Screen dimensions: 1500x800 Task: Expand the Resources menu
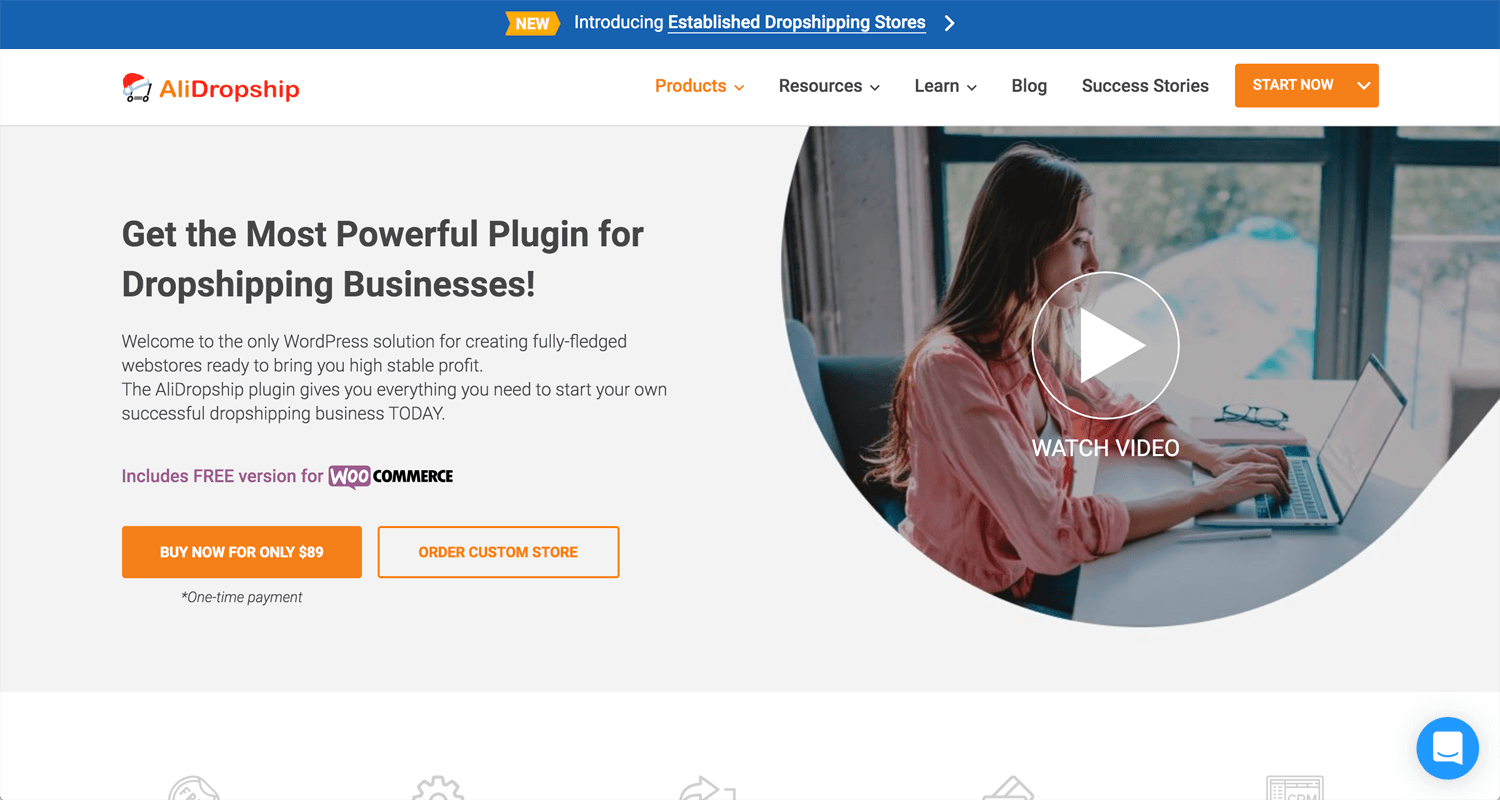829,86
